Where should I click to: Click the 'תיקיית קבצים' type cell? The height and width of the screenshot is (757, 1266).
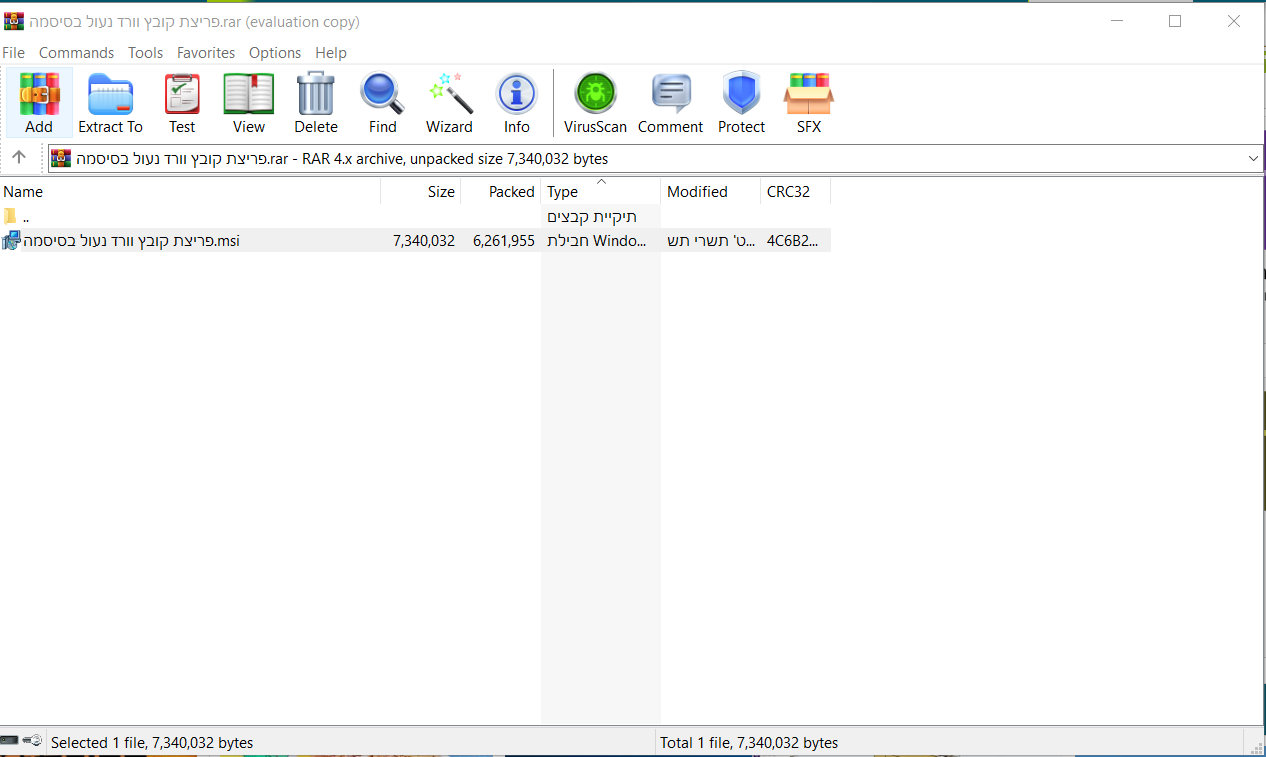592,216
